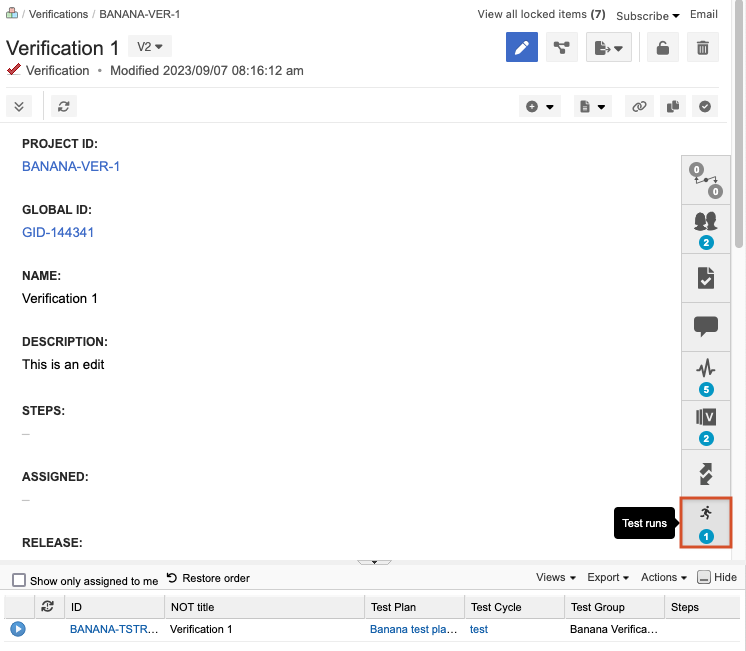Open the Views menu
Viewport: 746px width, 651px height.
point(556,578)
